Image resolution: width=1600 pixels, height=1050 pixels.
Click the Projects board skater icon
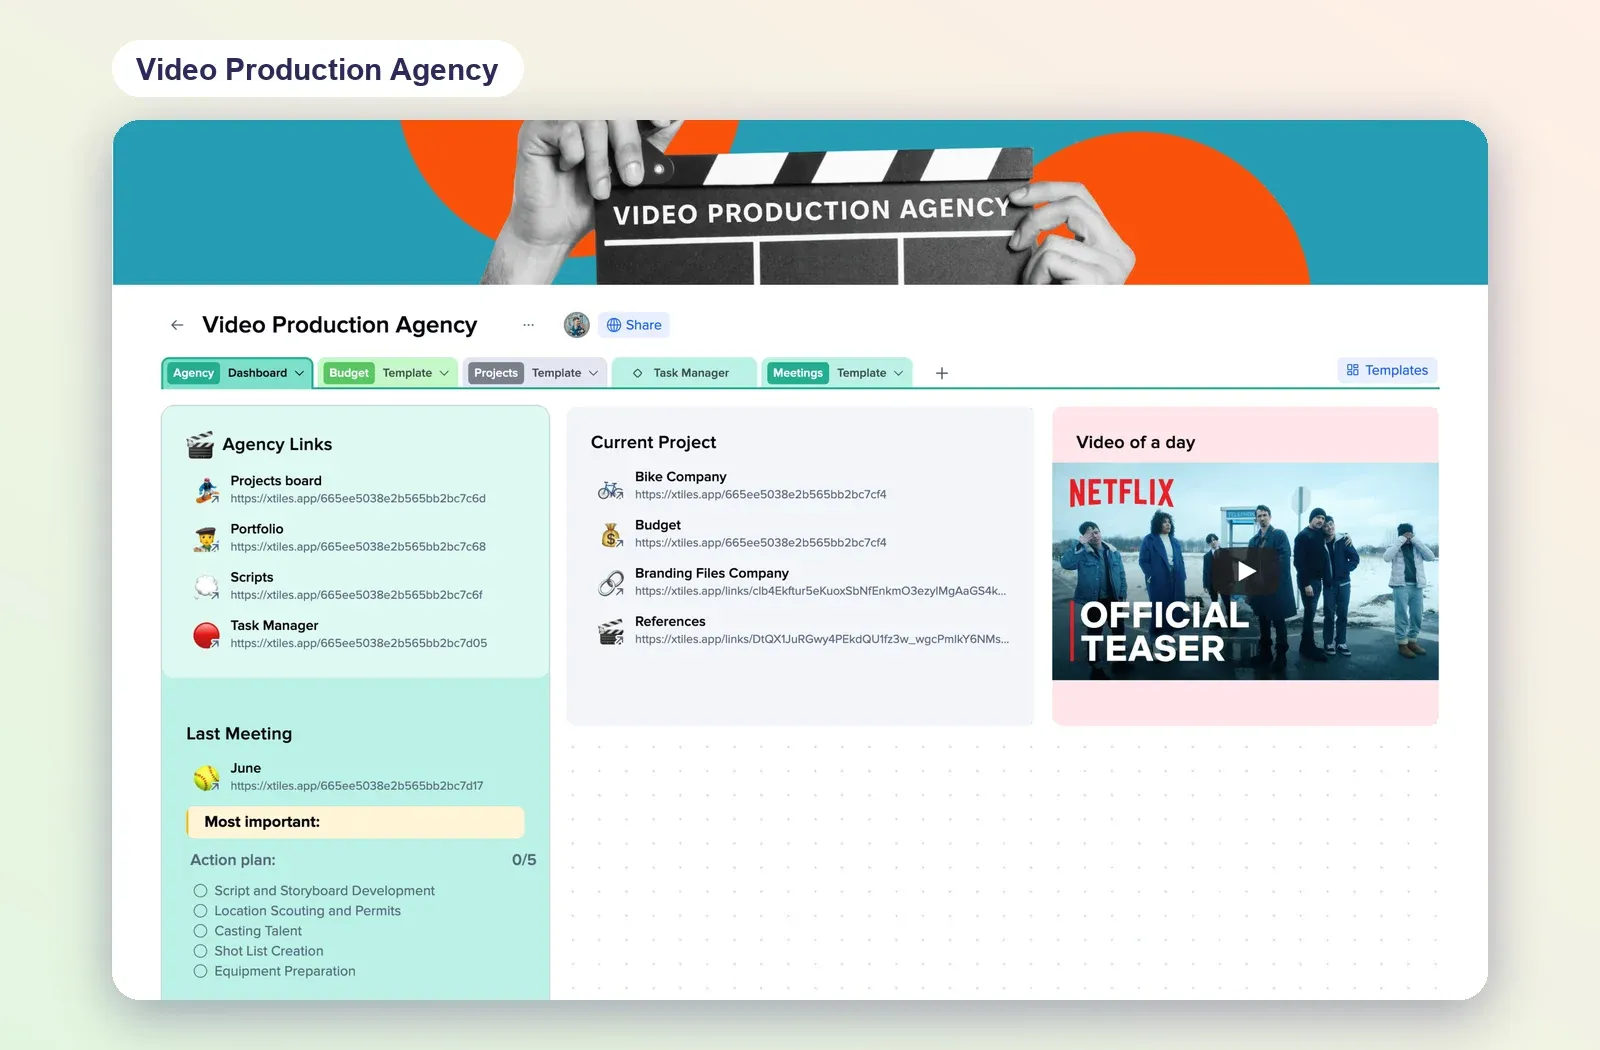point(207,490)
